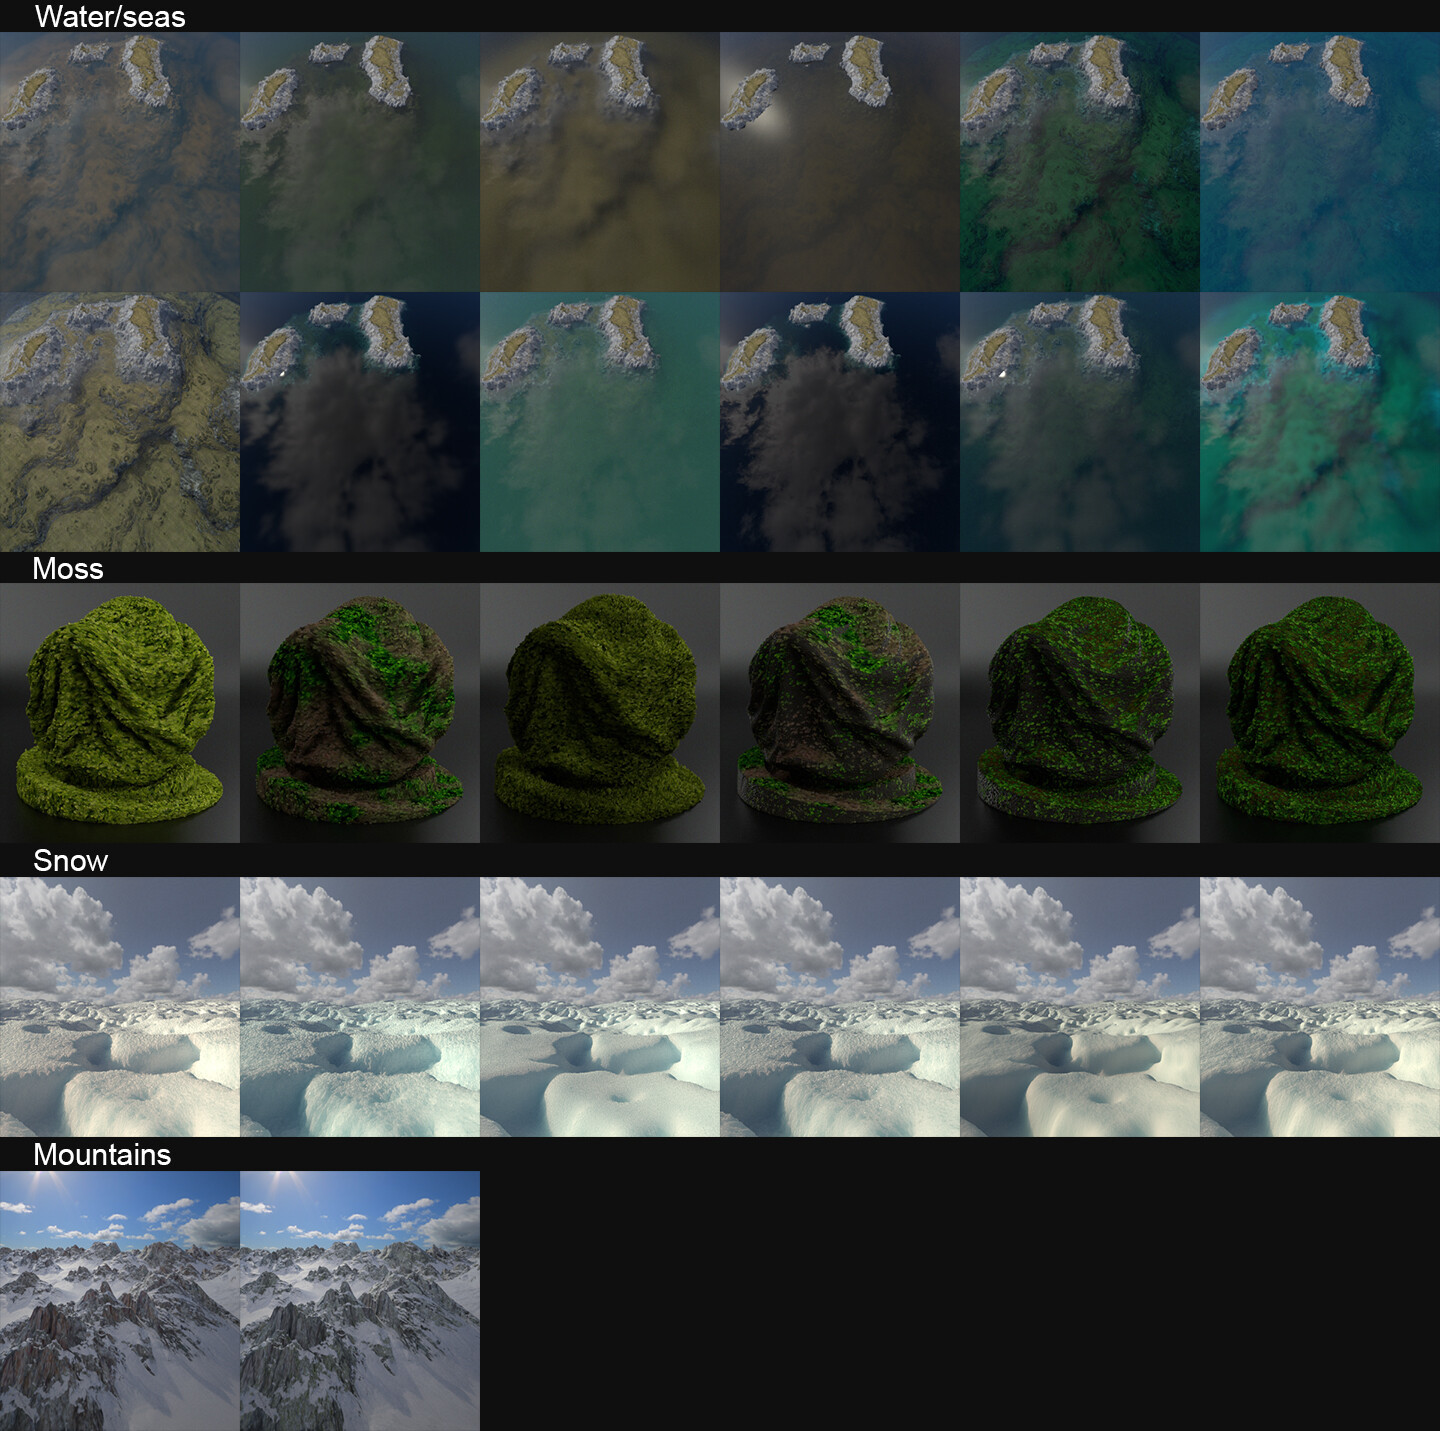The width and height of the screenshot is (1440, 1431).
Task: Open the dry yellow terrain render without water
Action: 118,420
